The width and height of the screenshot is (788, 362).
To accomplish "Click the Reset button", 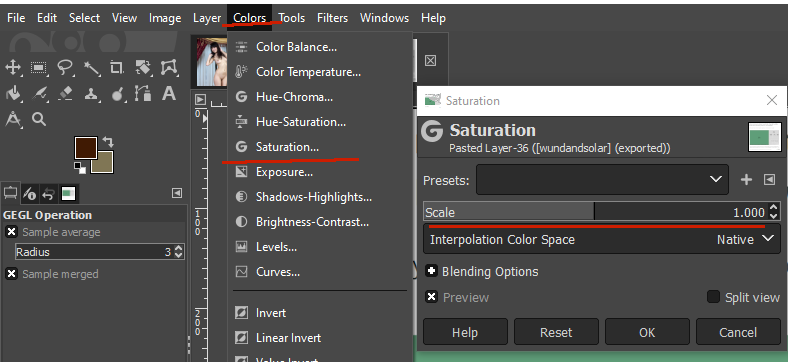I will click(x=556, y=332).
